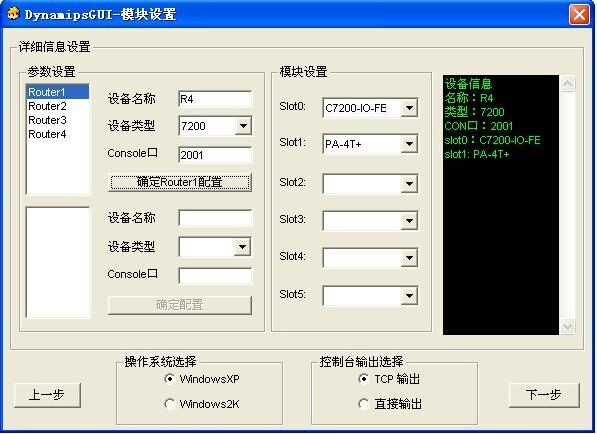
Task: Click the empty lower device list box
Action: coord(57,262)
